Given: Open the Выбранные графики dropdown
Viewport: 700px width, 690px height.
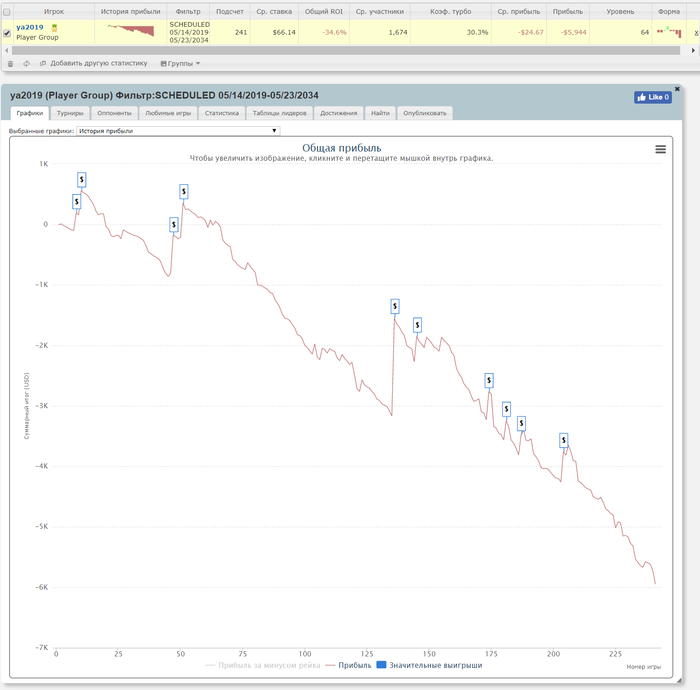Looking at the screenshot, I should pos(178,131).
